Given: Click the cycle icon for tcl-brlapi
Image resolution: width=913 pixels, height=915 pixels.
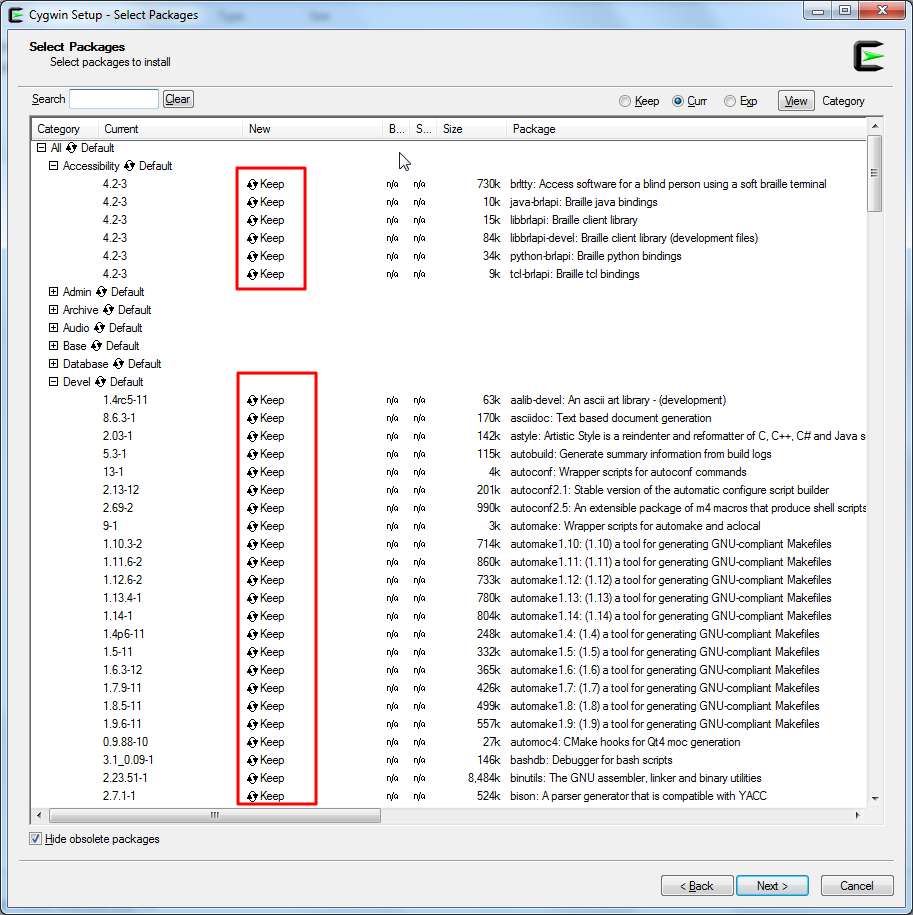Looking at the screenshot, I should 252,275.
